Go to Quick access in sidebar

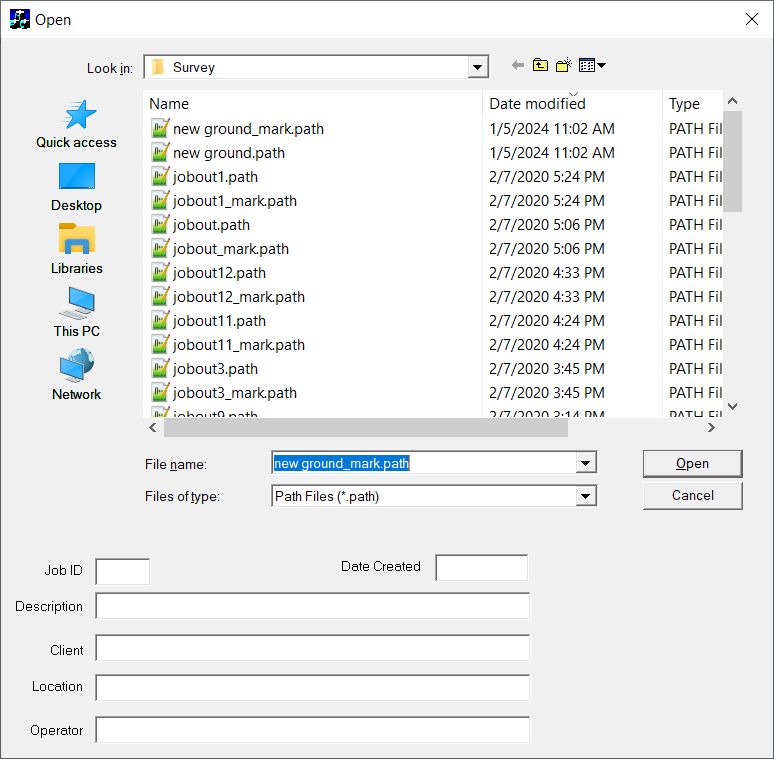77,125
